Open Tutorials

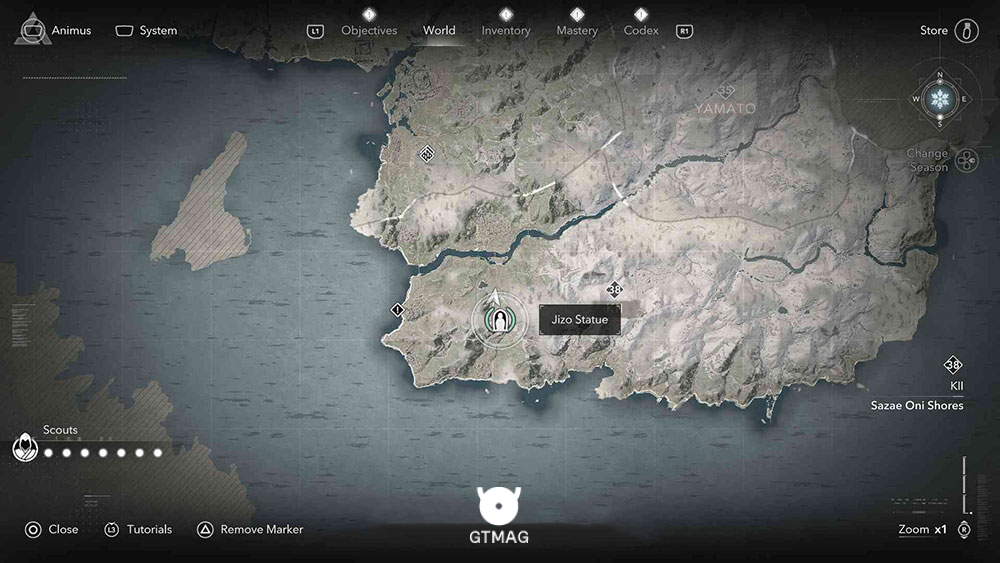coord(149,529)
